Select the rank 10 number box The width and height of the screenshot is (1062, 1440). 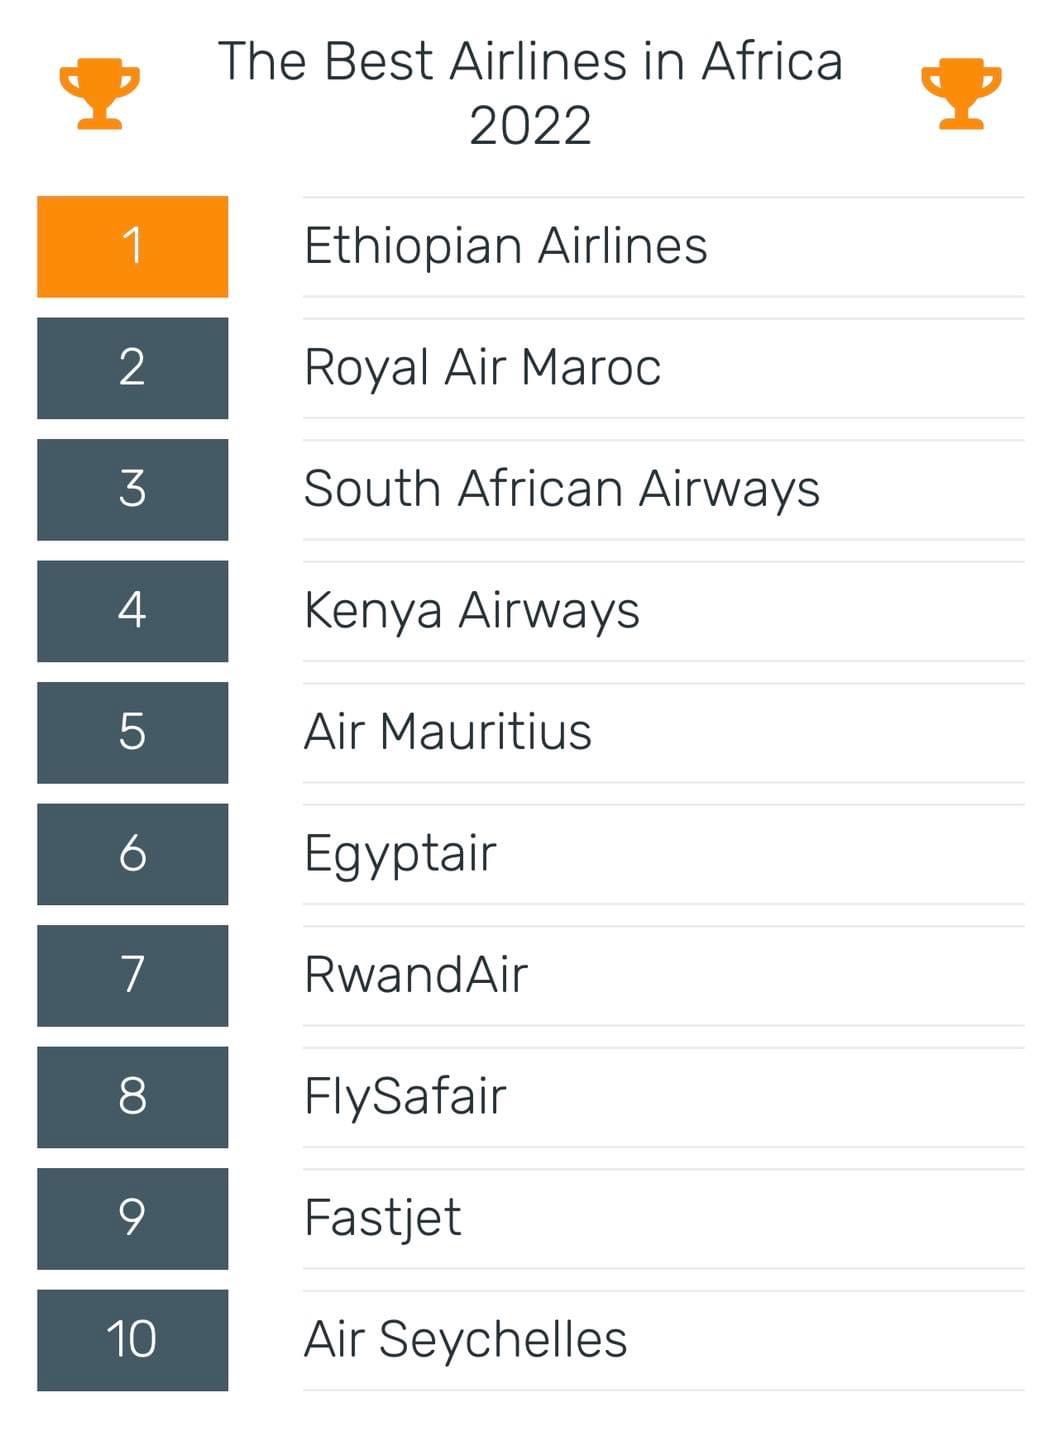[132, 1339]
